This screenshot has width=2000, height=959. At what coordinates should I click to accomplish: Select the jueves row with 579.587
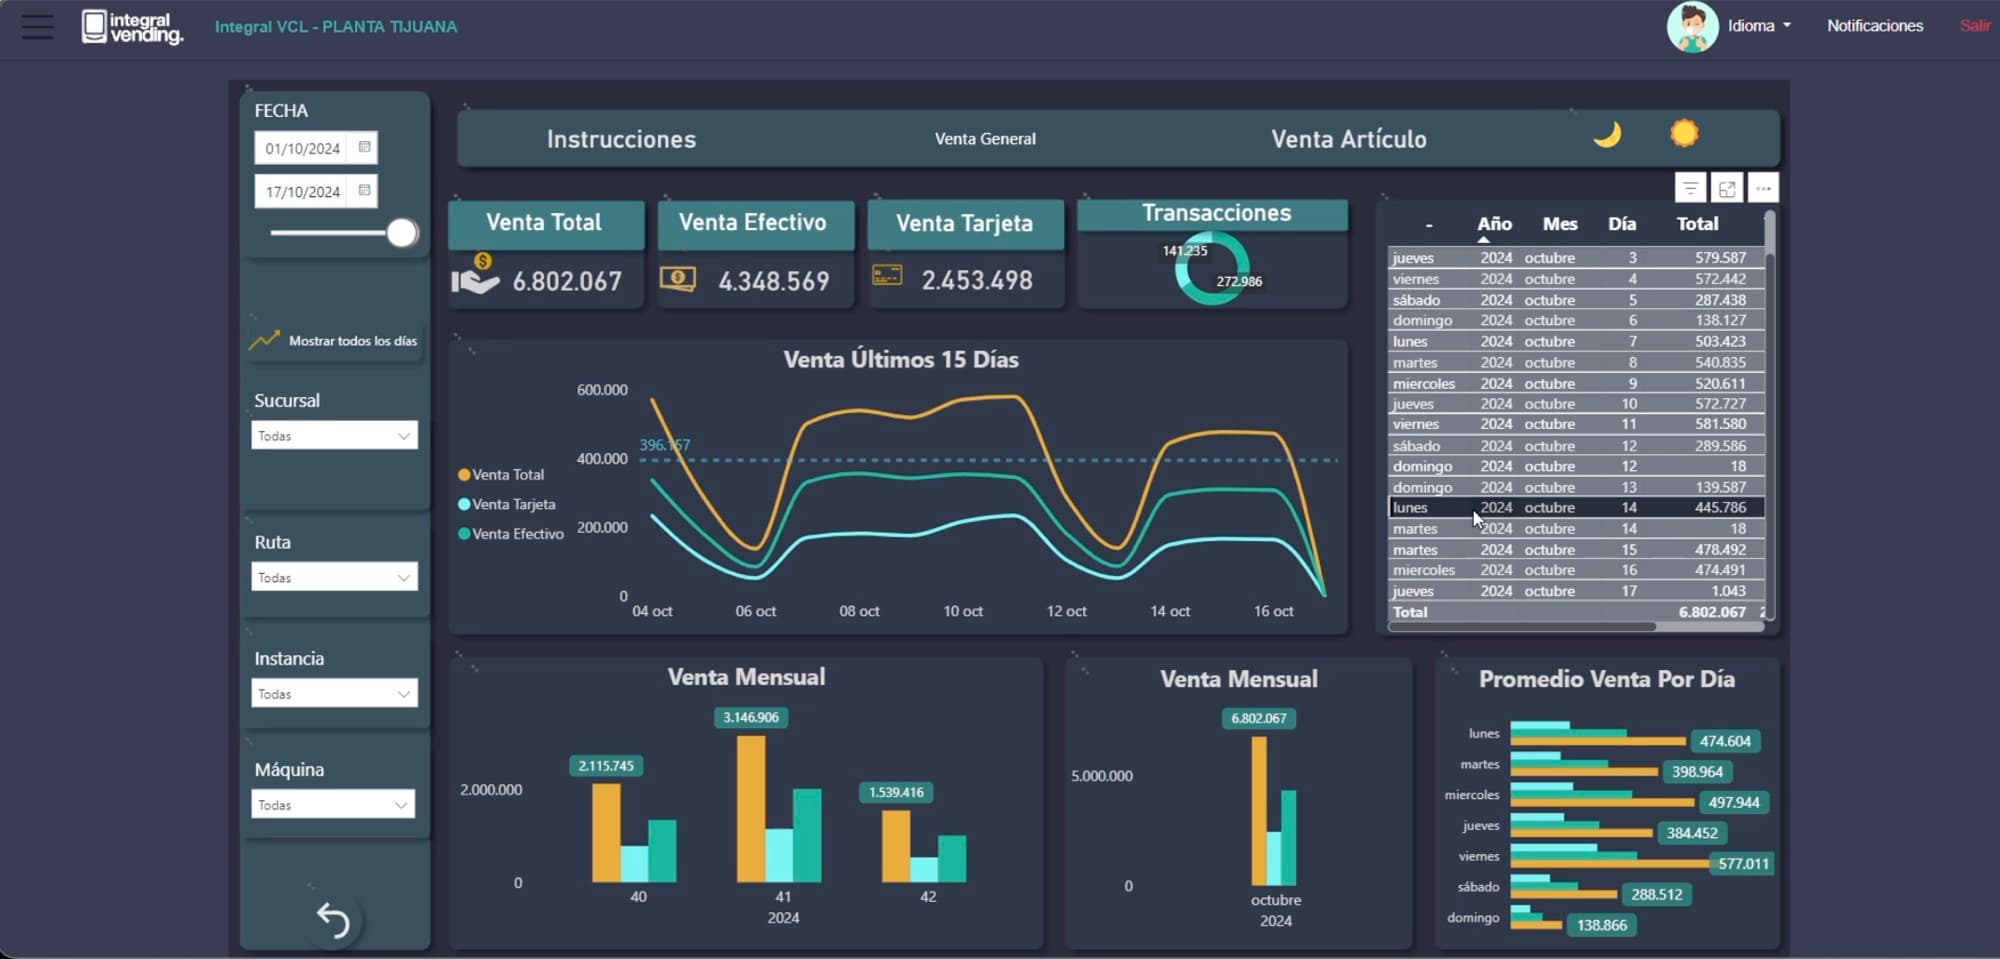pos(1576,258)
